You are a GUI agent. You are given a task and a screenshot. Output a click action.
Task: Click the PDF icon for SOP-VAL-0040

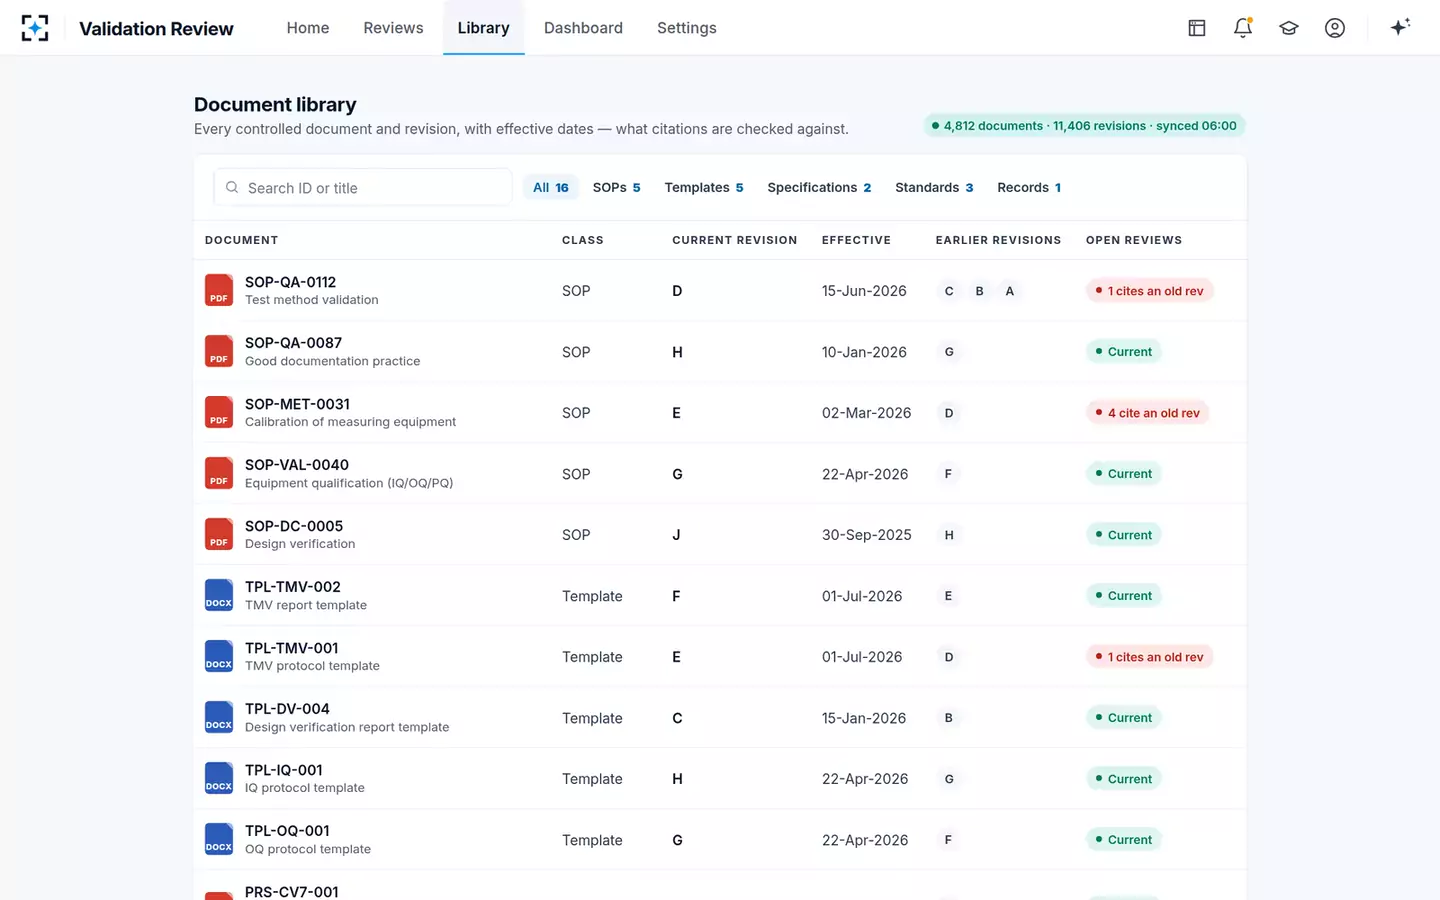tap(219, 473)
